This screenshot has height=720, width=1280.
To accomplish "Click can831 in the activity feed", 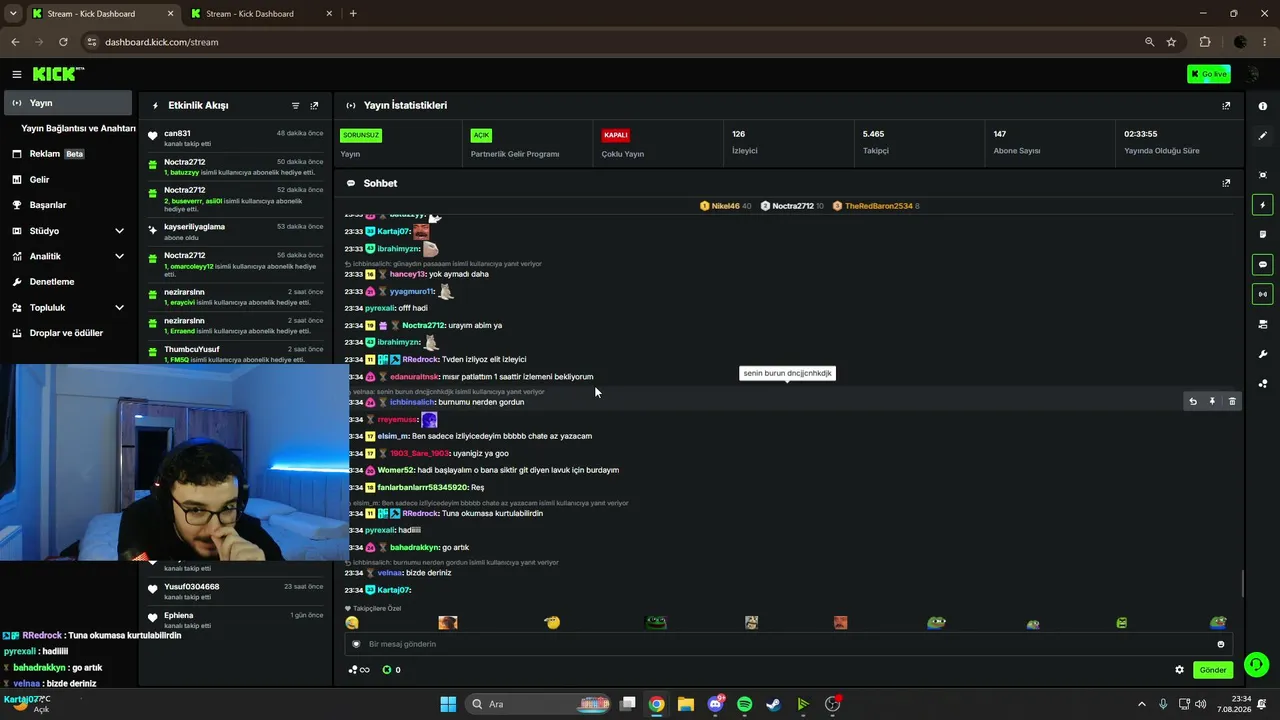I will tap(177, 133).
